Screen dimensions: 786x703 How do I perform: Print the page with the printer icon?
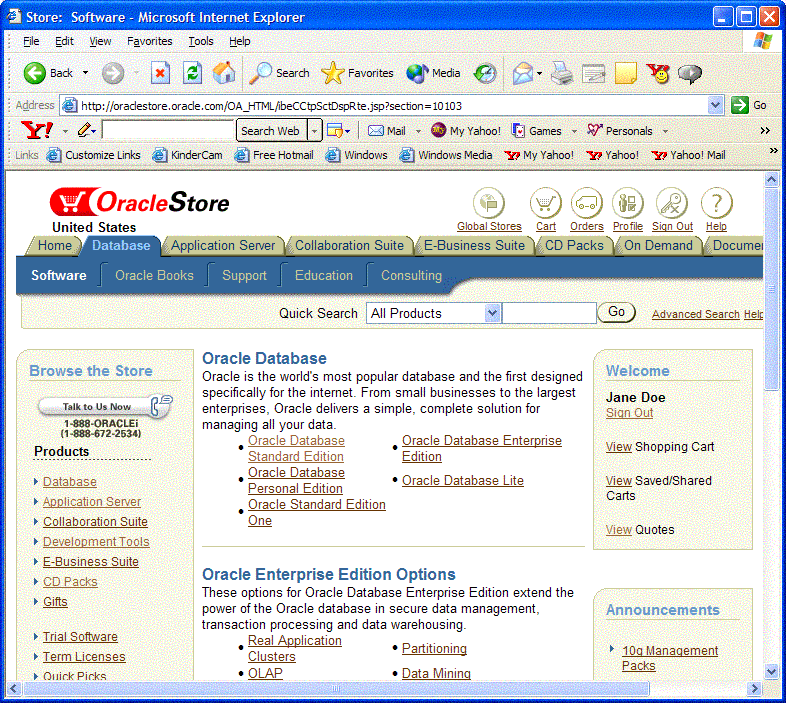click(561, 73)
